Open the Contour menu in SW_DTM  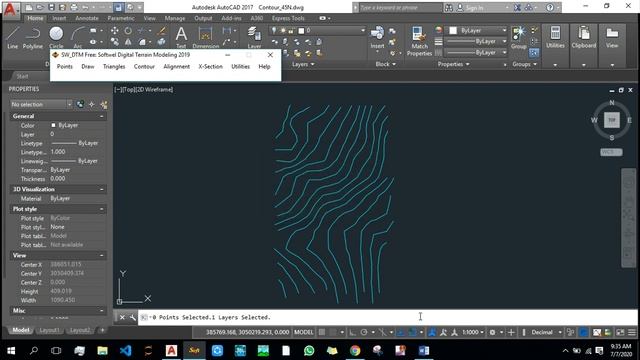pos(144,67)
